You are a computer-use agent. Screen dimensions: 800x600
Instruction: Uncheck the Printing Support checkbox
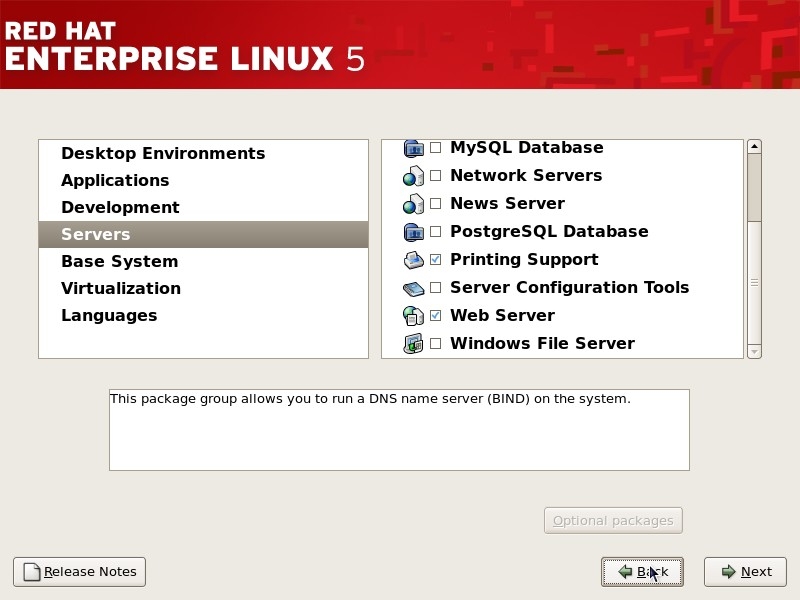point(436,260)
